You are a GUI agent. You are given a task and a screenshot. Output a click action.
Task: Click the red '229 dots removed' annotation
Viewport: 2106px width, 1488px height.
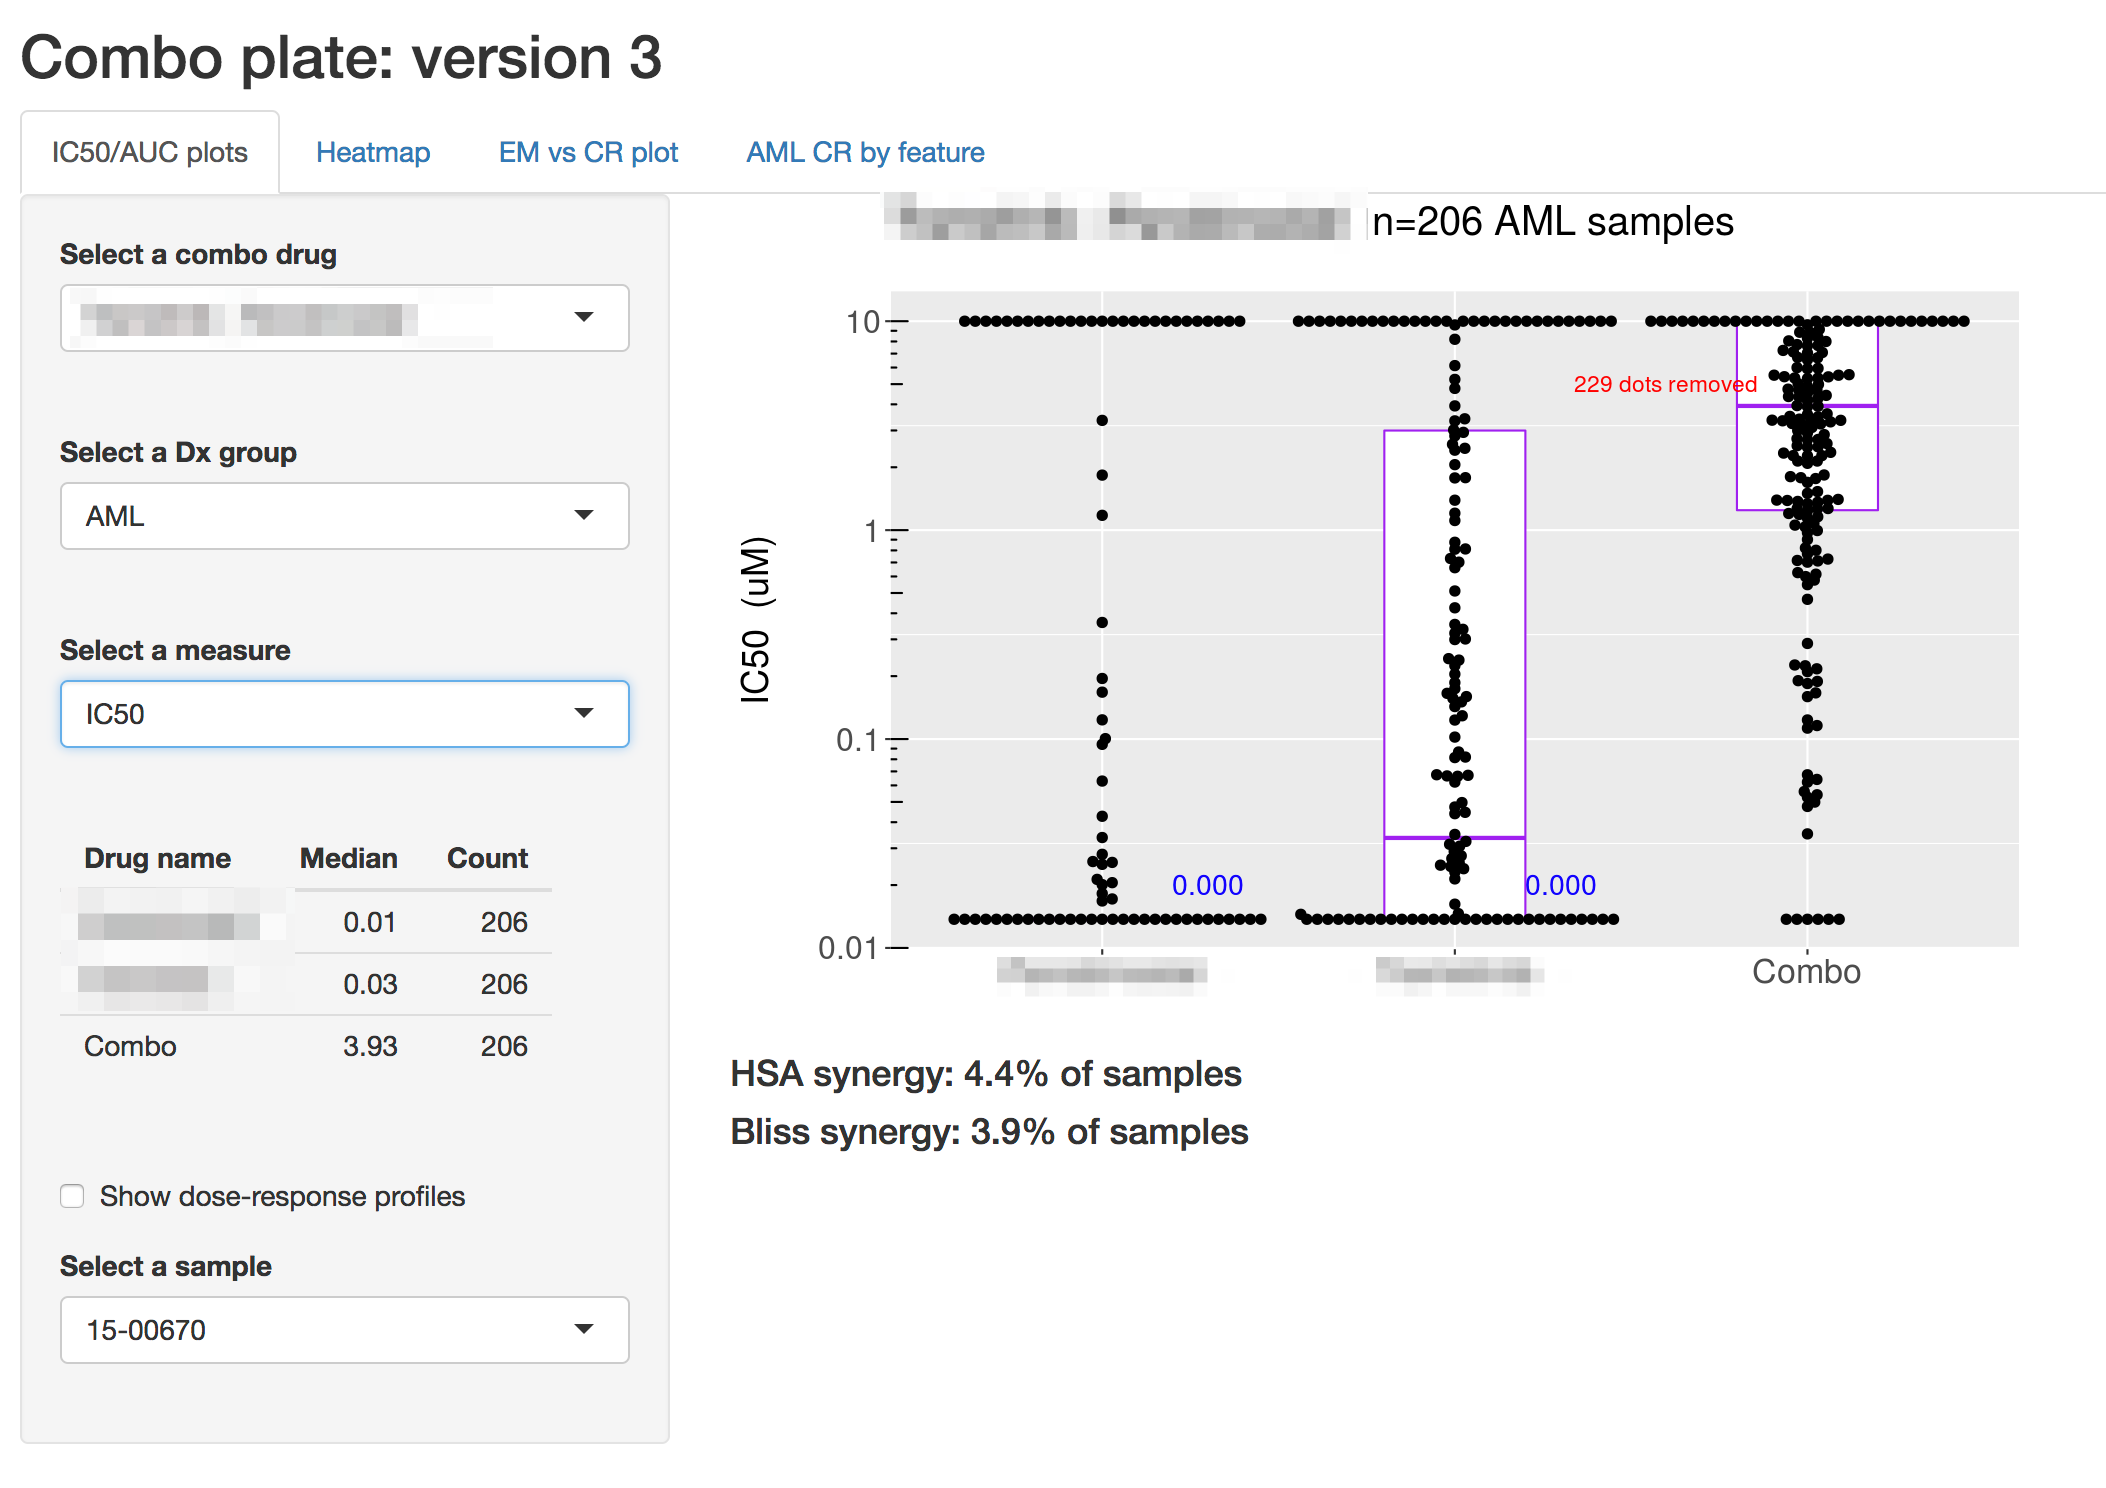pos(1664,384)
